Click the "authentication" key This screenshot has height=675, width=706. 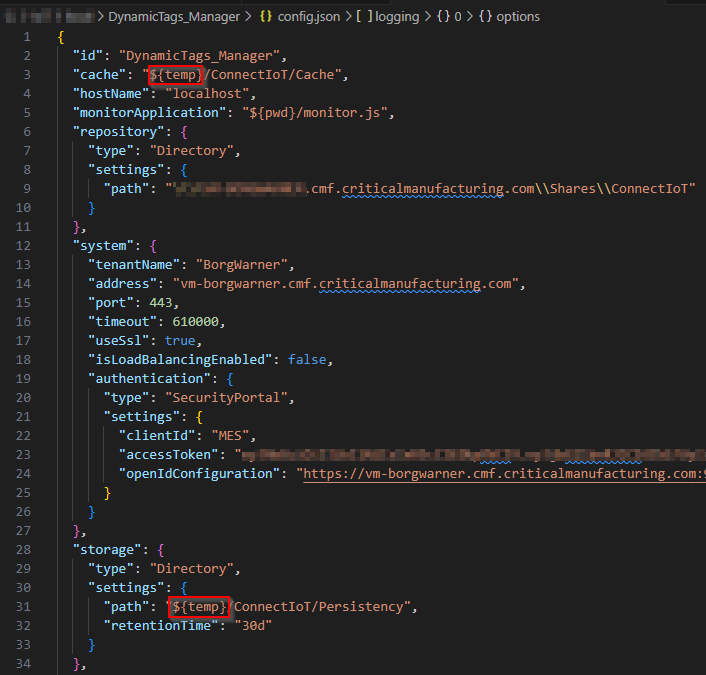[149, 378]
